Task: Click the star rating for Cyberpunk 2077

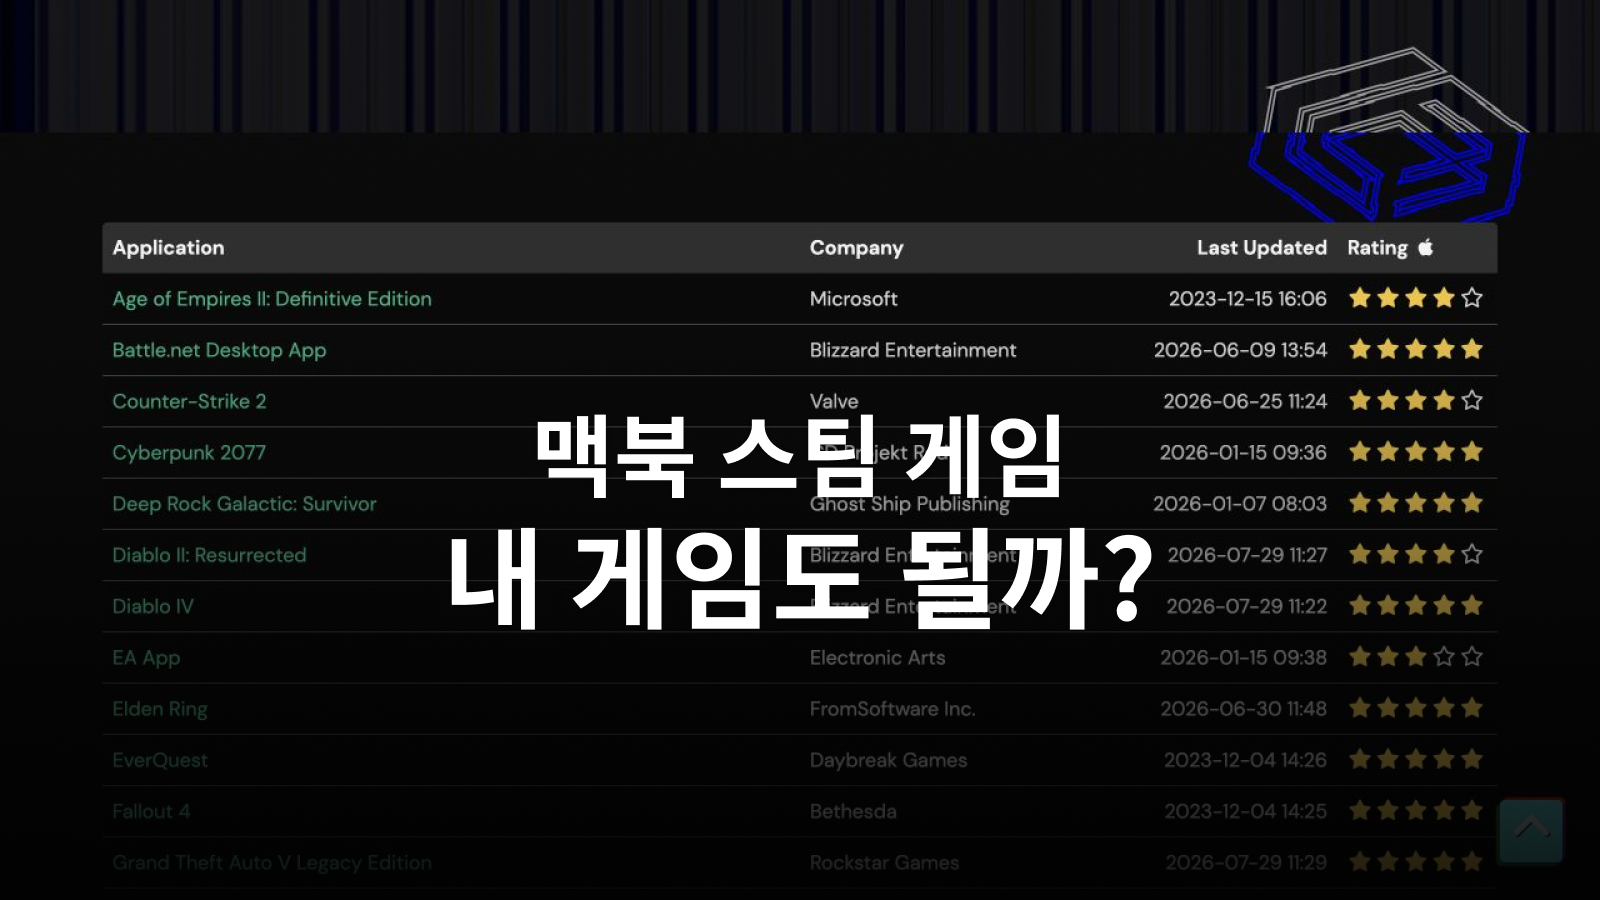Action: tap(1415, 452)
